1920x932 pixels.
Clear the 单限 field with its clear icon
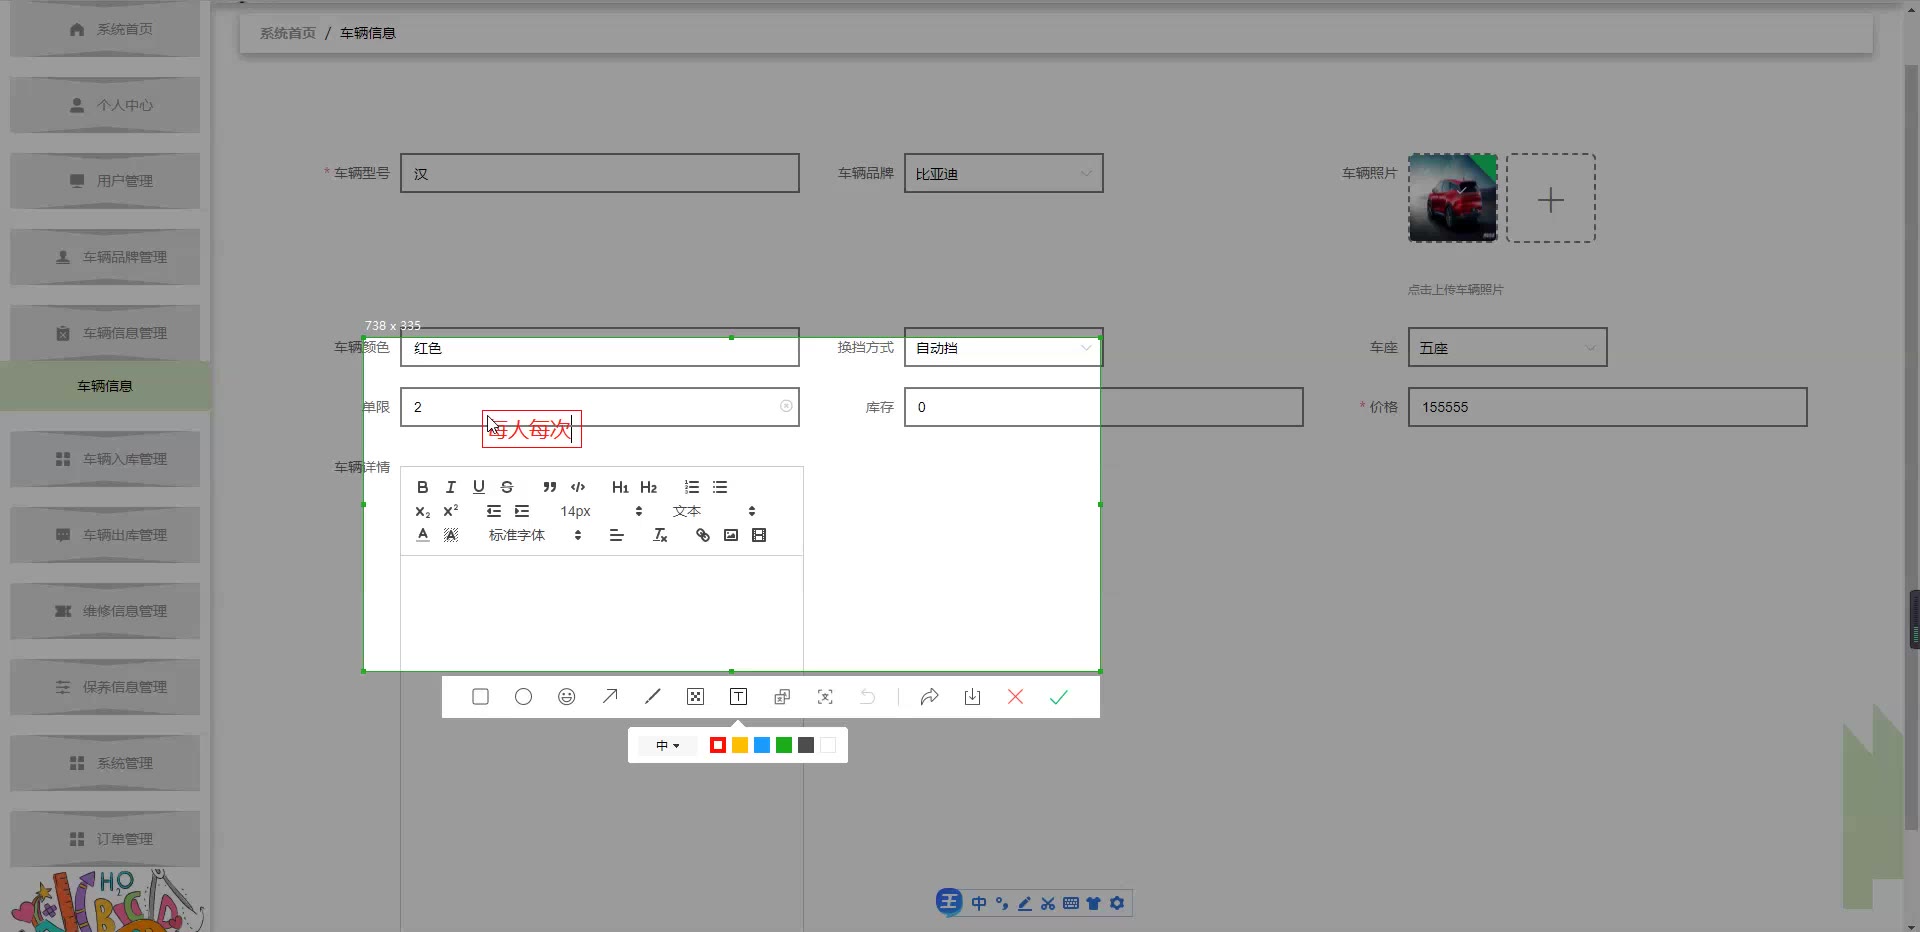[x=786, y=406]
